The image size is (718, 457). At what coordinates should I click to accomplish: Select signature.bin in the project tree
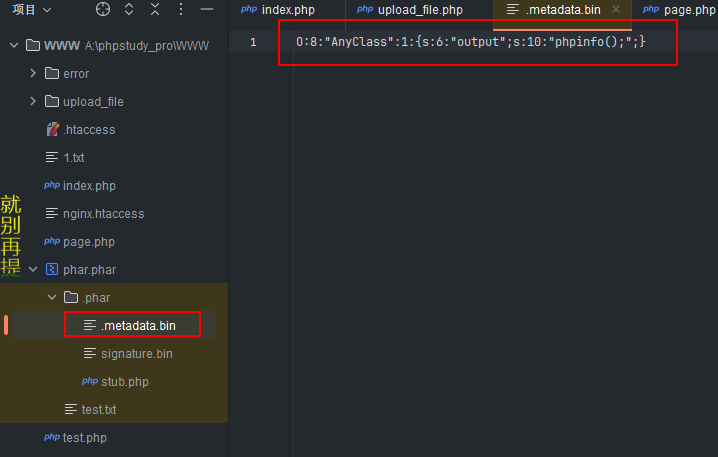136,354
